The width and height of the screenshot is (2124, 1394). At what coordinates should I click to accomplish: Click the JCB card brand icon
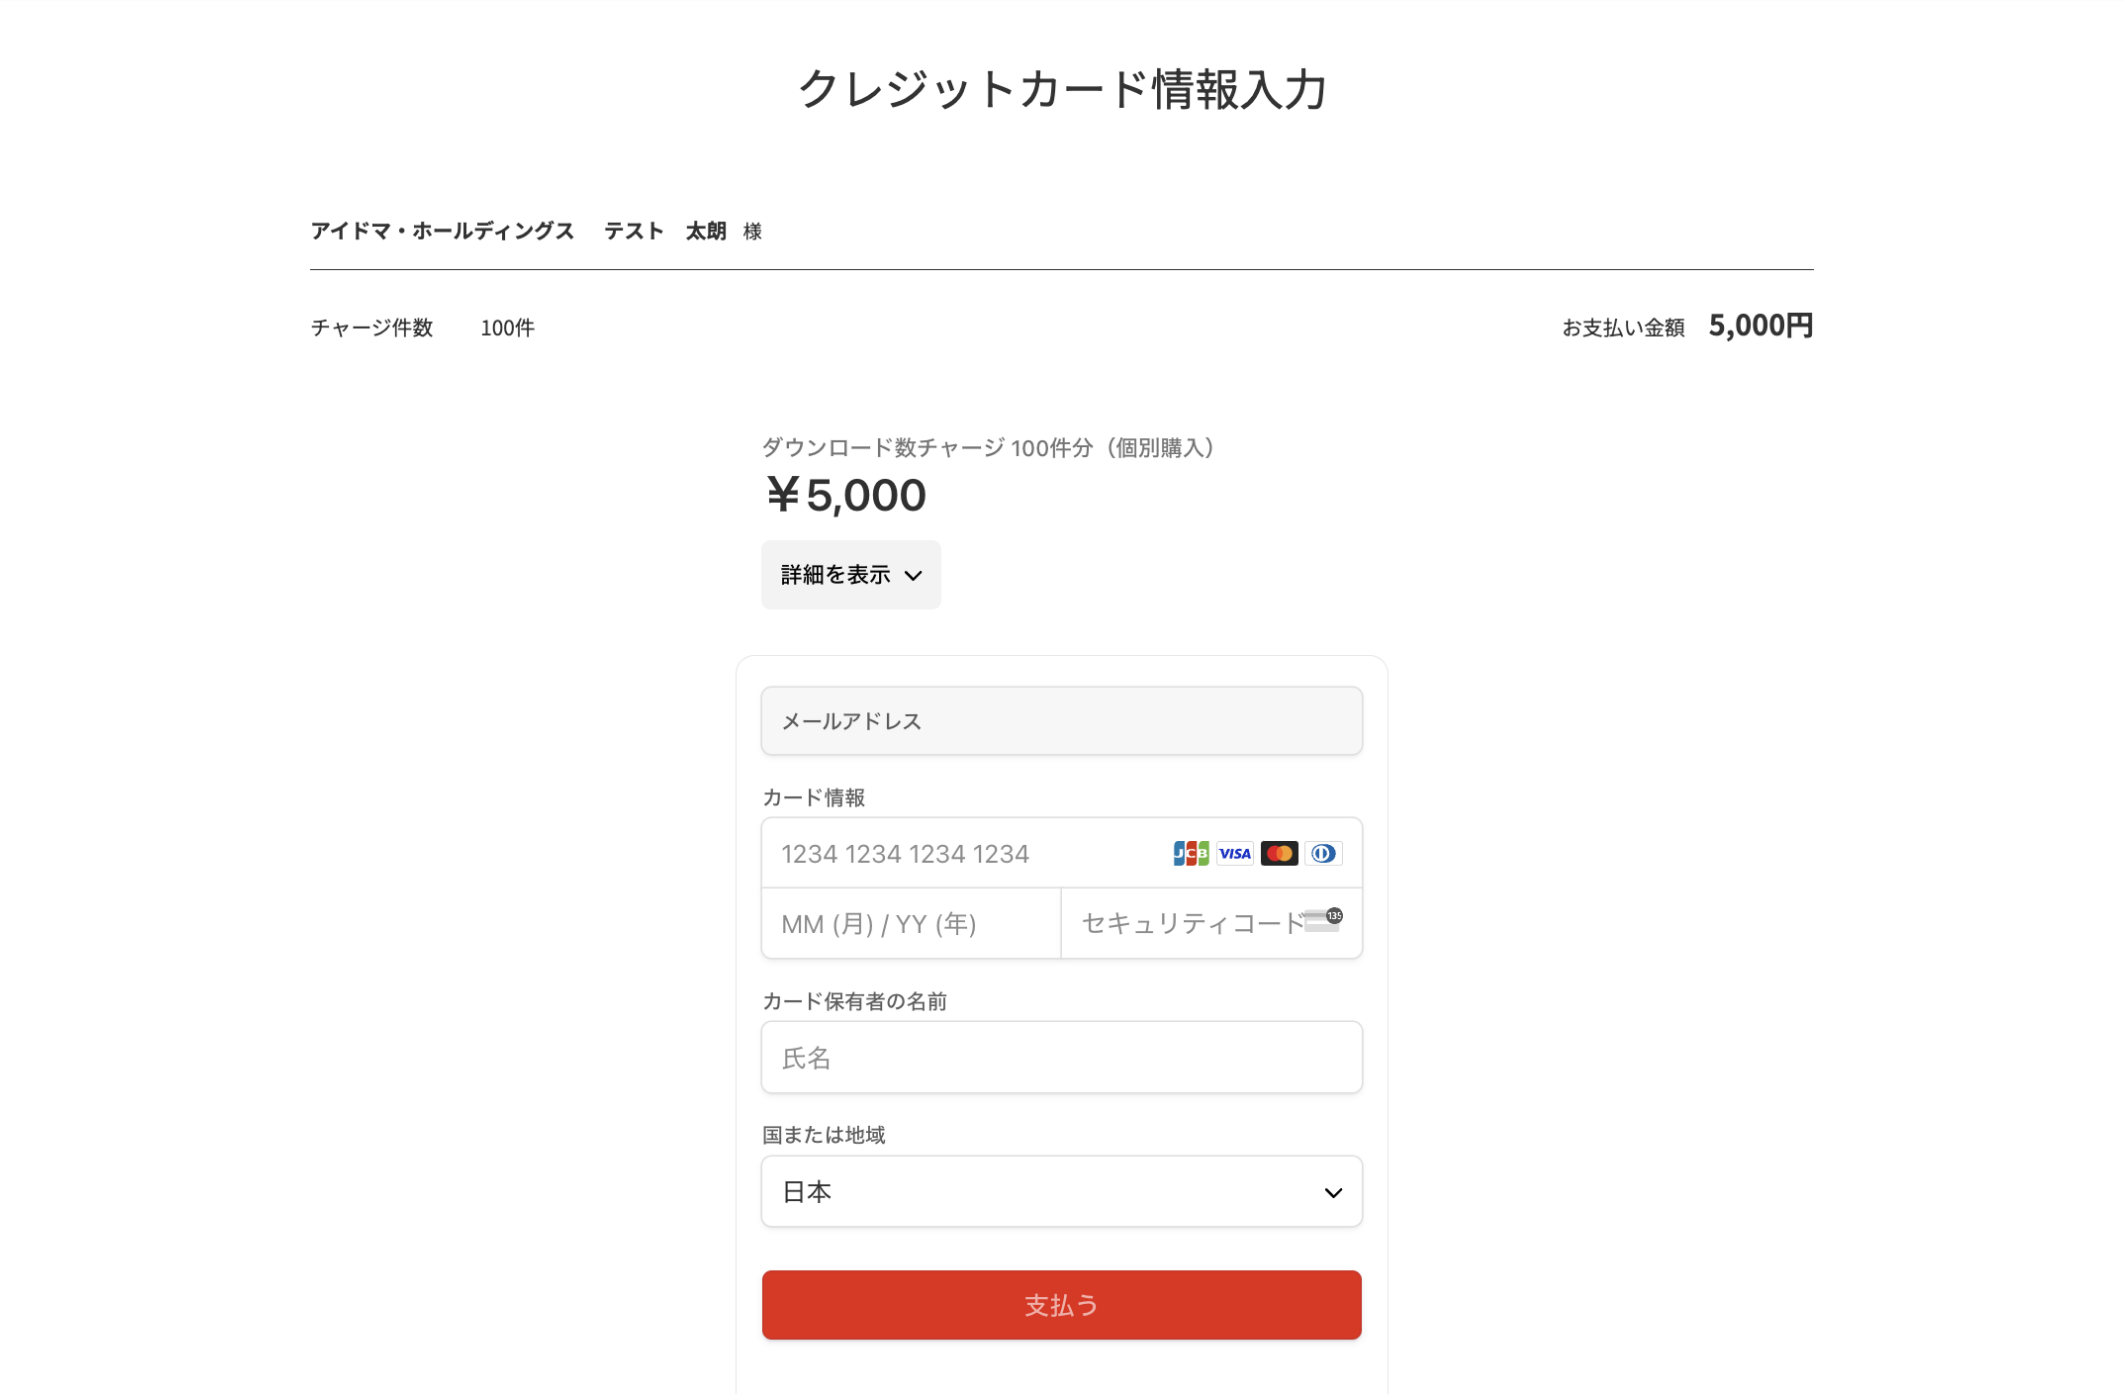[x=1190, y=853]
